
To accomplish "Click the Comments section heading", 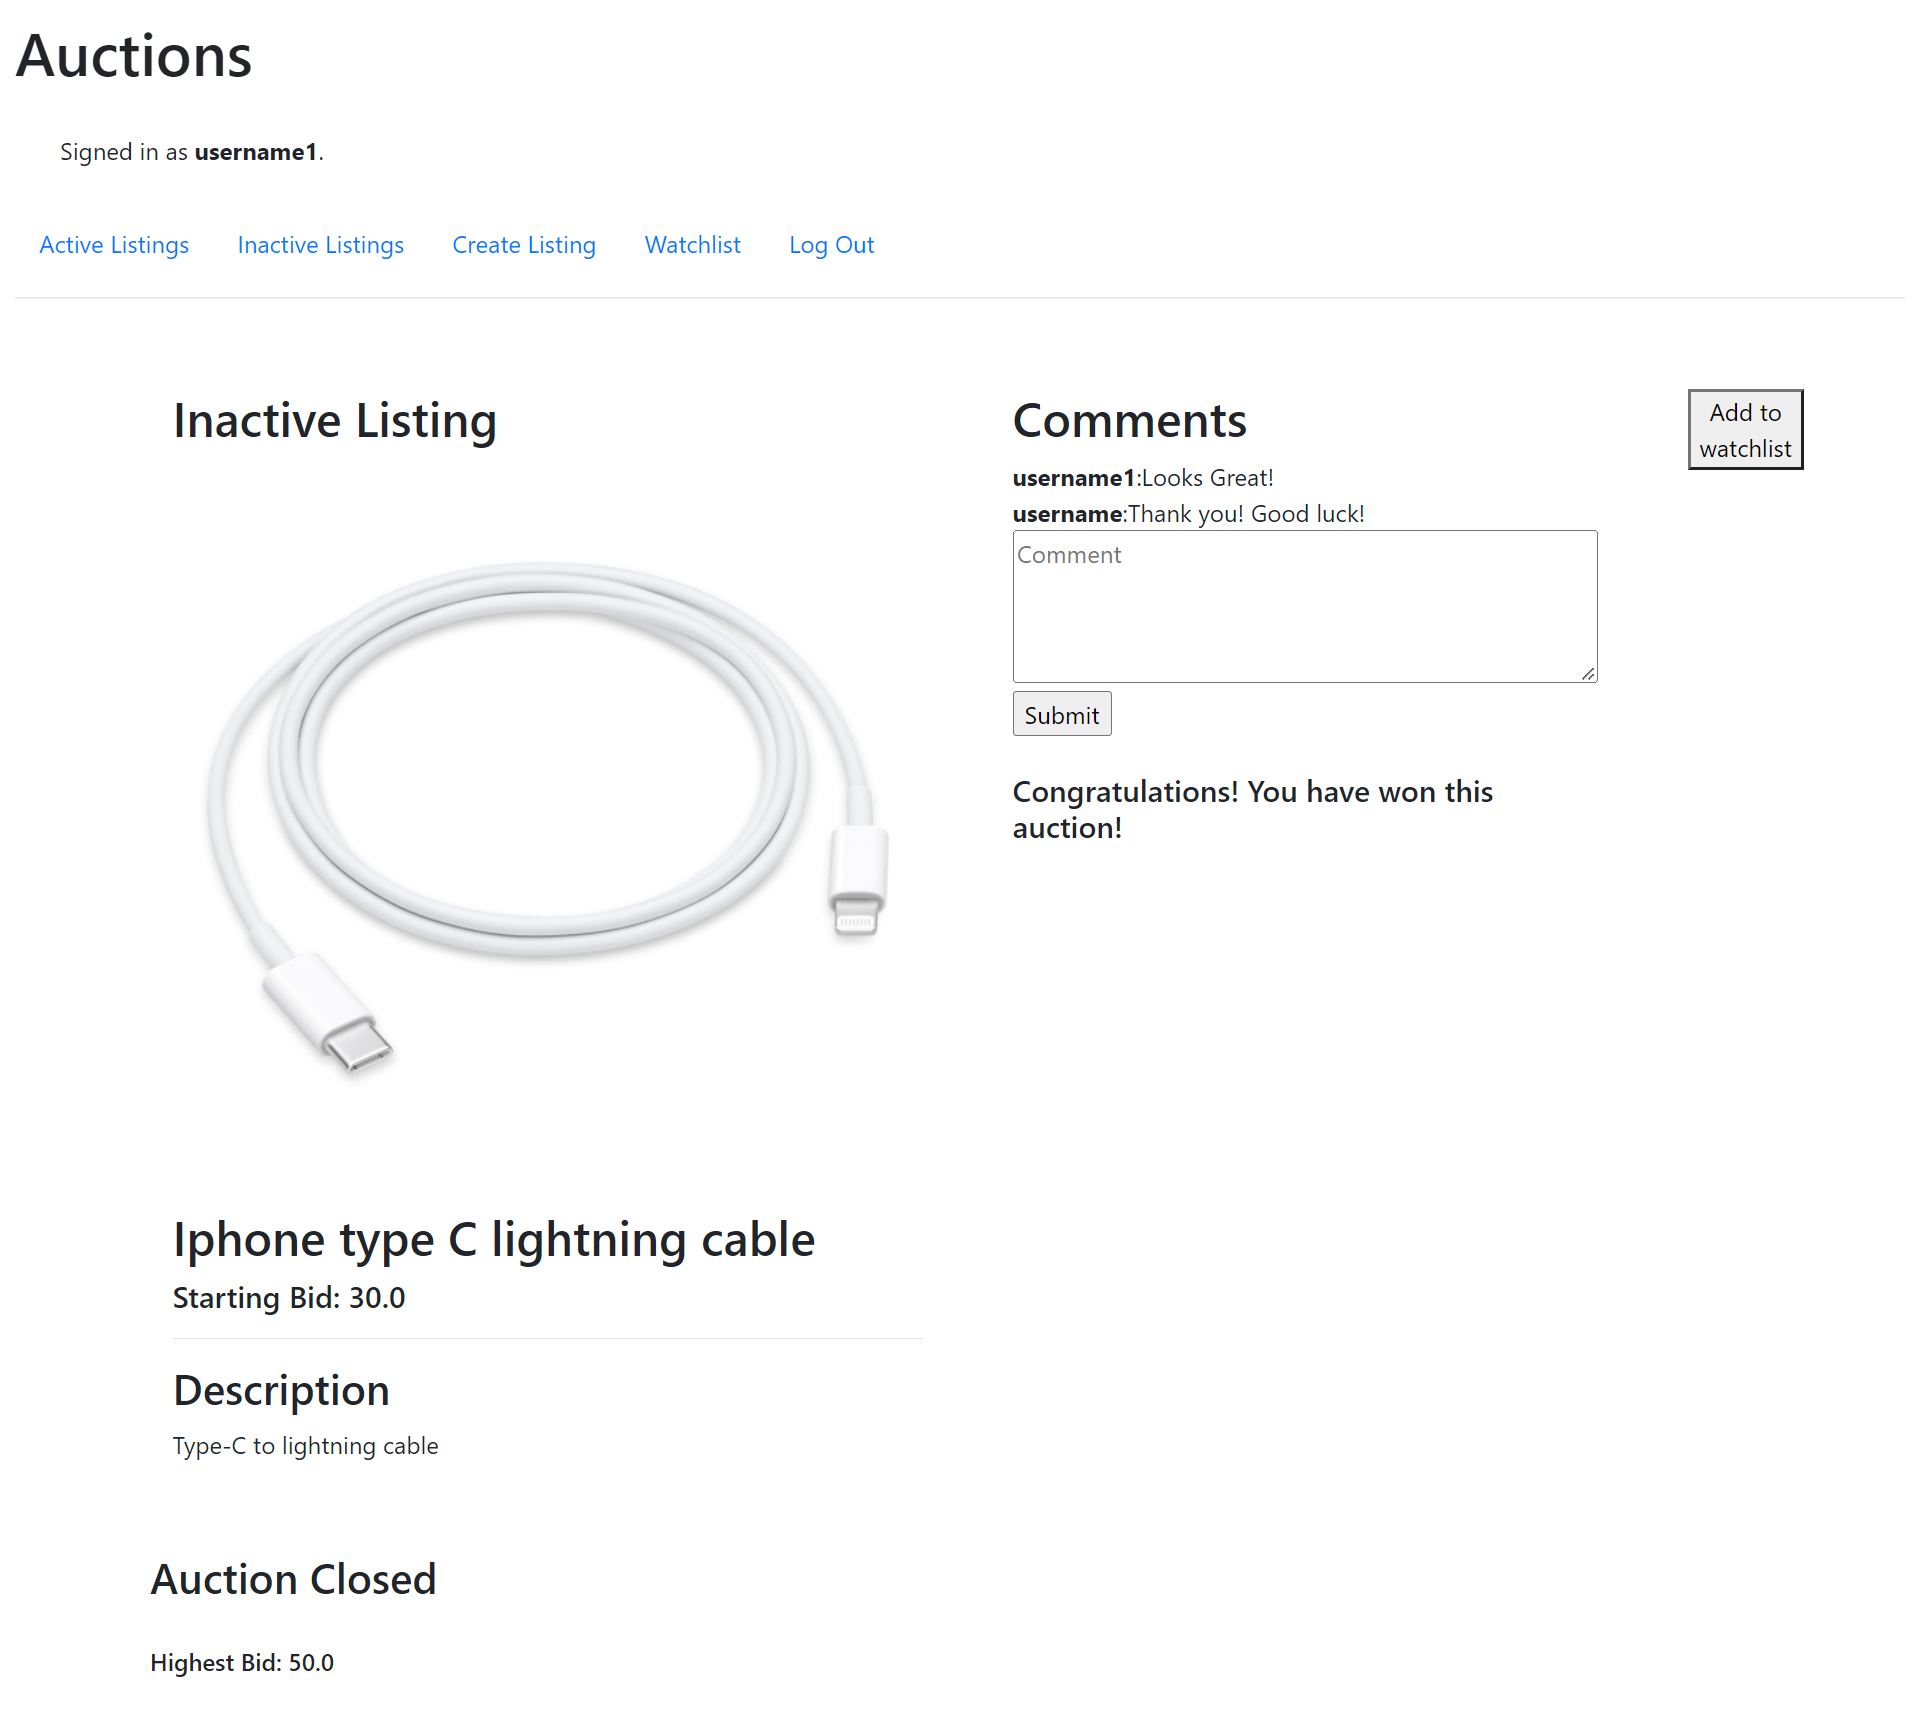I will tap(1129, 421).
